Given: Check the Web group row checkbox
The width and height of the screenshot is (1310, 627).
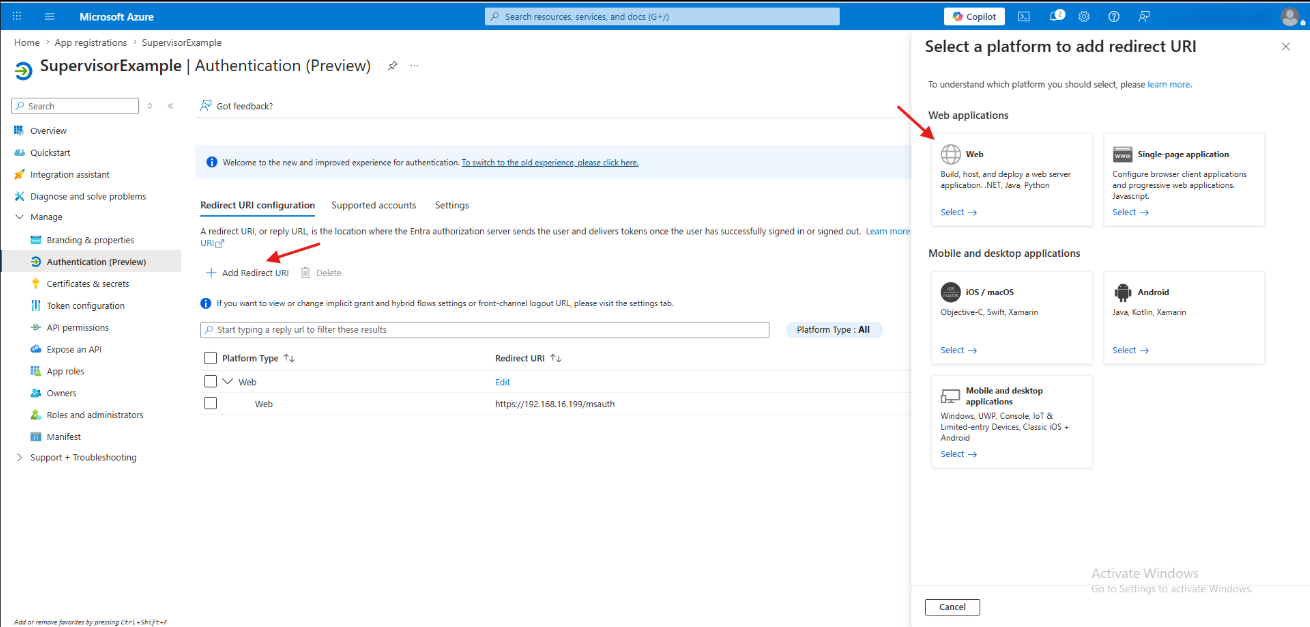Looking at the screenshot, I should coord(210,381).
